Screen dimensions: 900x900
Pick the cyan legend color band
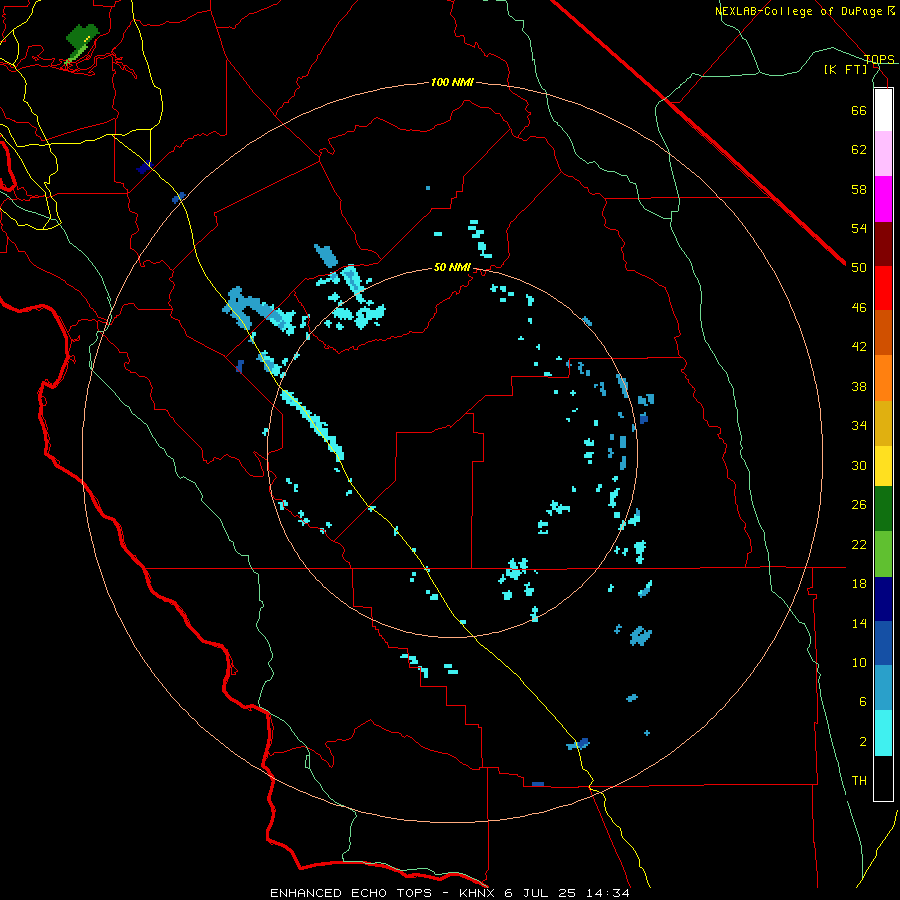click(883, 733)
